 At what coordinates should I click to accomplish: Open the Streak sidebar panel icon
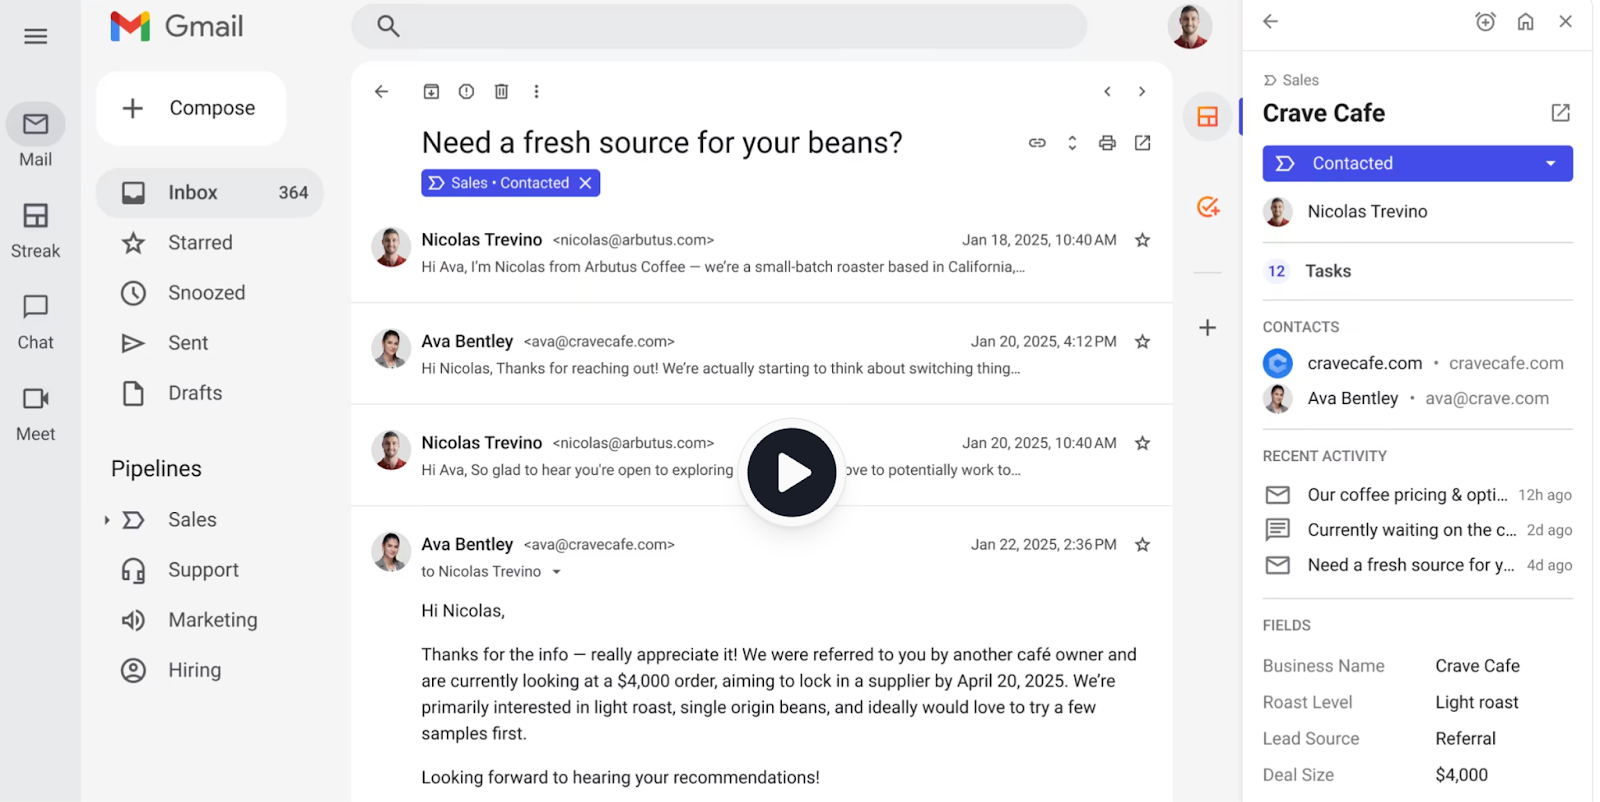[x=1208, y=117]
